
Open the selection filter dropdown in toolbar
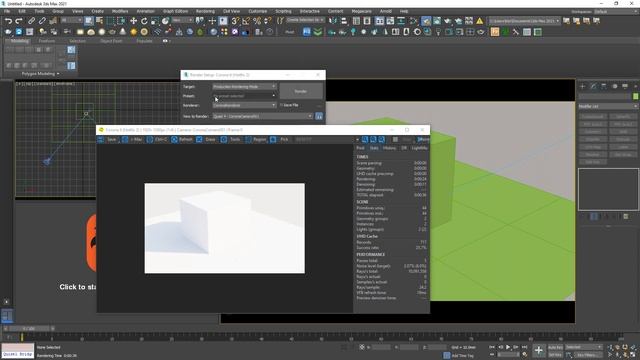tap(71, 20)
